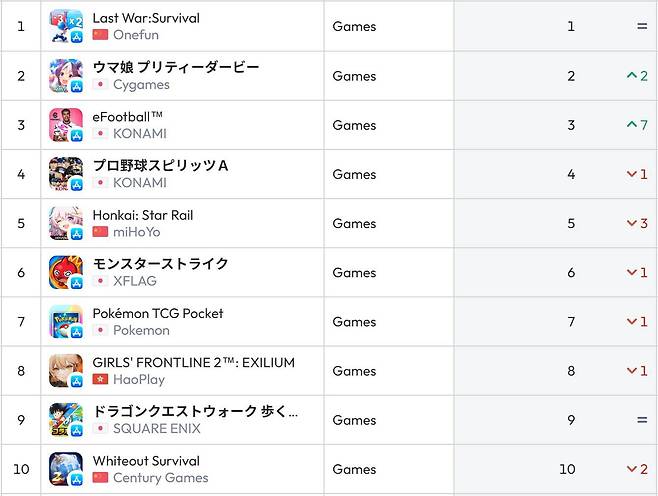Click the Whiteout Survival app icon

click(66, 469)
